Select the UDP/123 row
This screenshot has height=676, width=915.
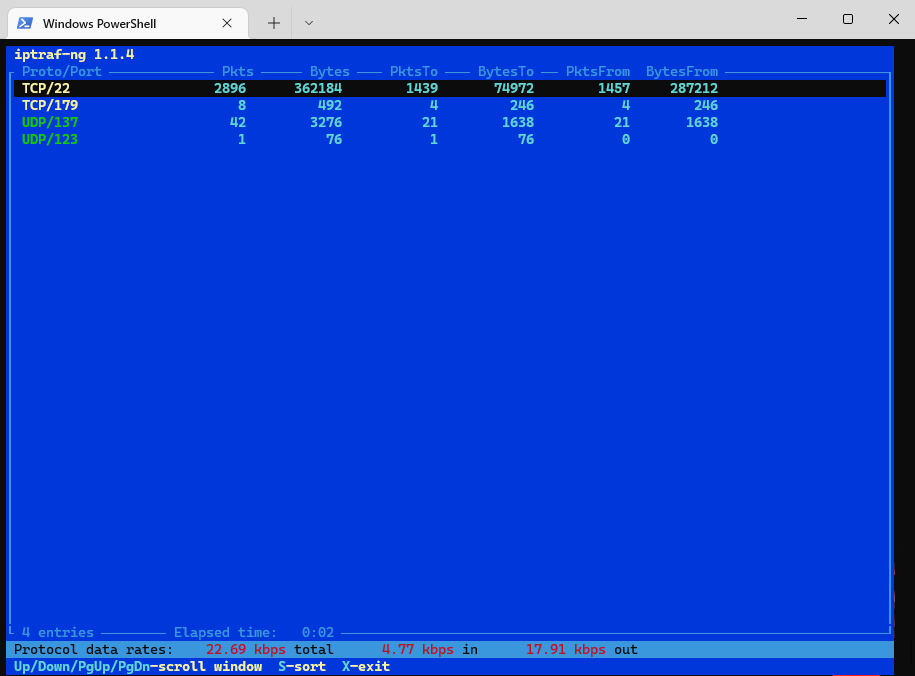tap(450, 139)
